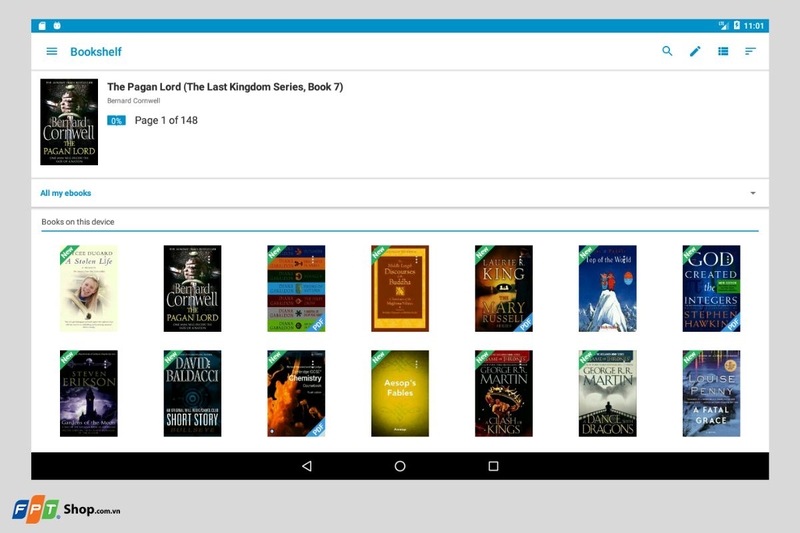Viewport: 800px width, 533px height.
Task: Tap the battery status icon
Action: 736,25
